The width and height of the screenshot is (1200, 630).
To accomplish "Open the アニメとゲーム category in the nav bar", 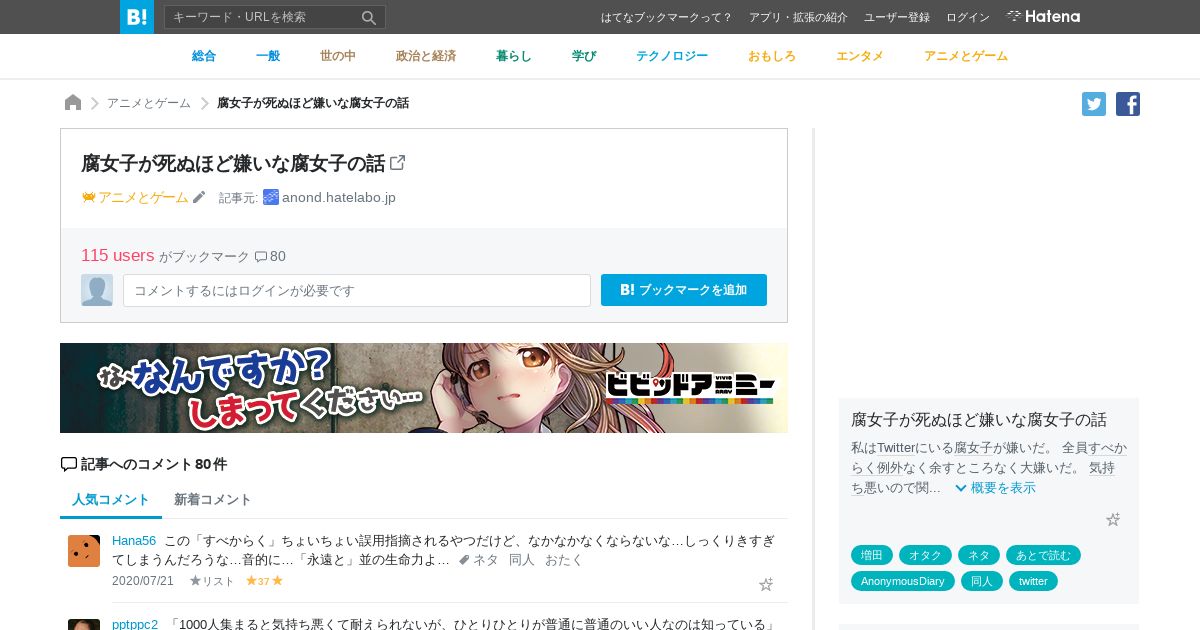I will coord(966,56).
